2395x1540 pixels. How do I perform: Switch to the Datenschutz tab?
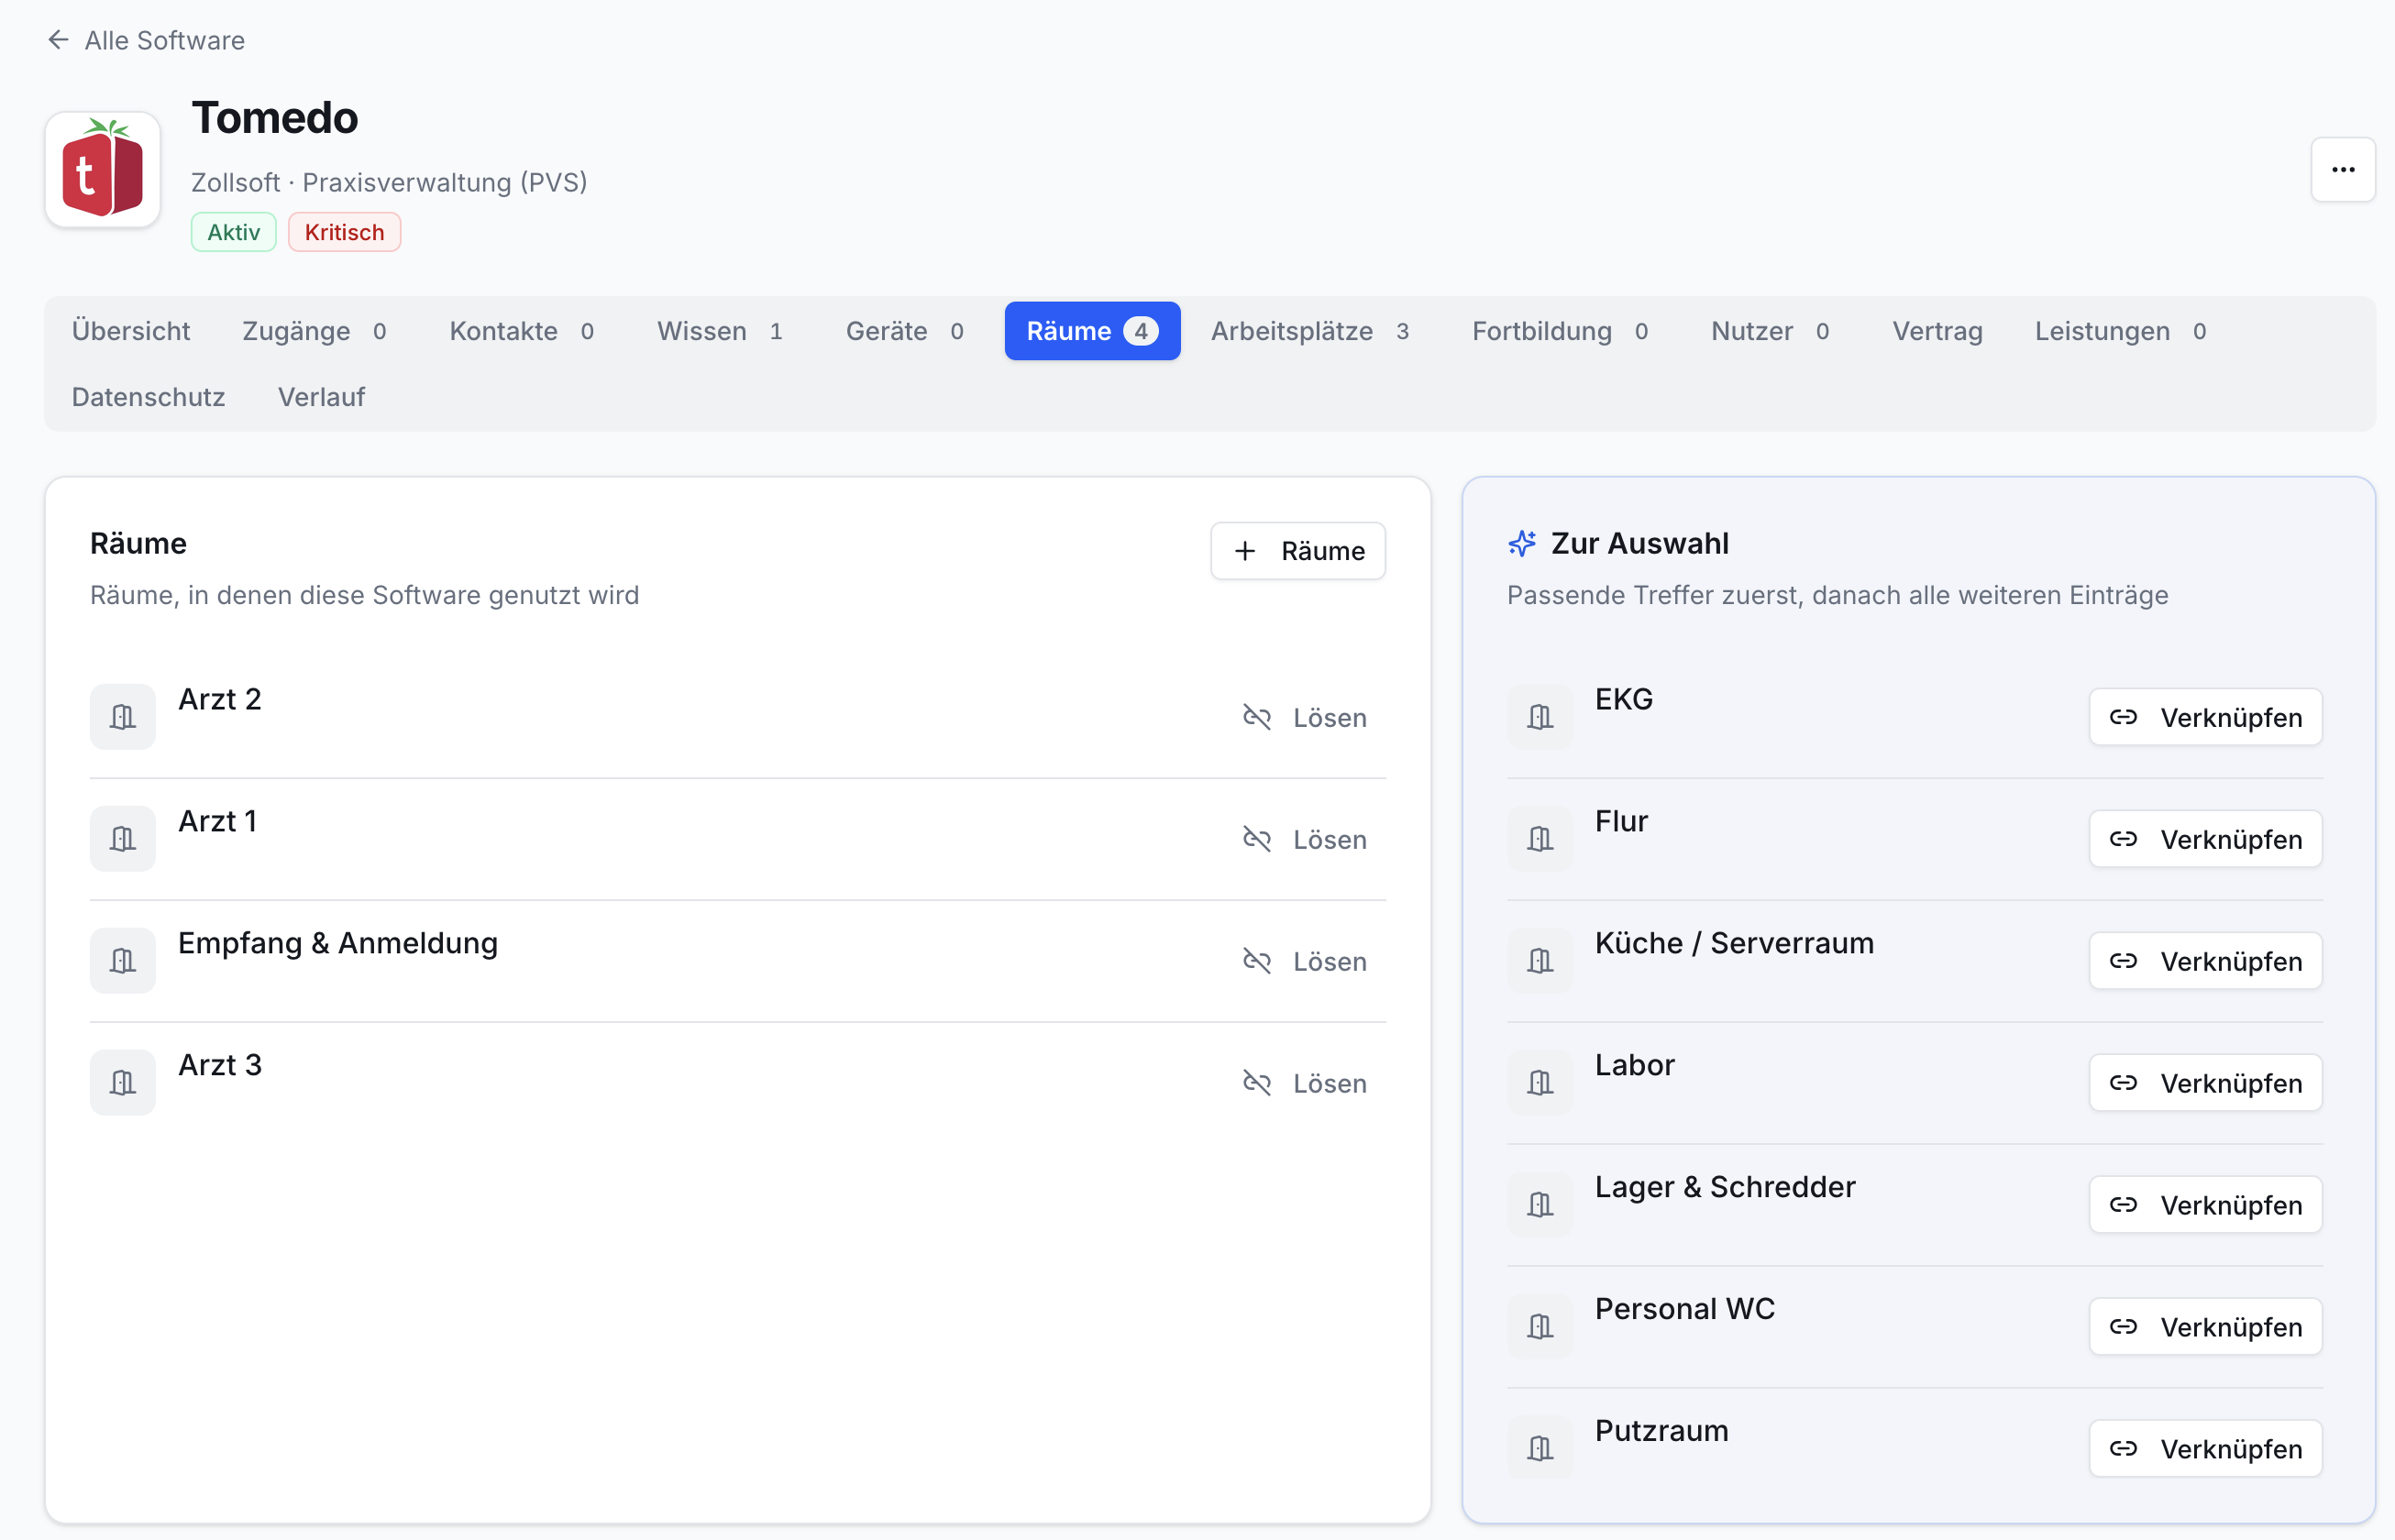point(149,397)
